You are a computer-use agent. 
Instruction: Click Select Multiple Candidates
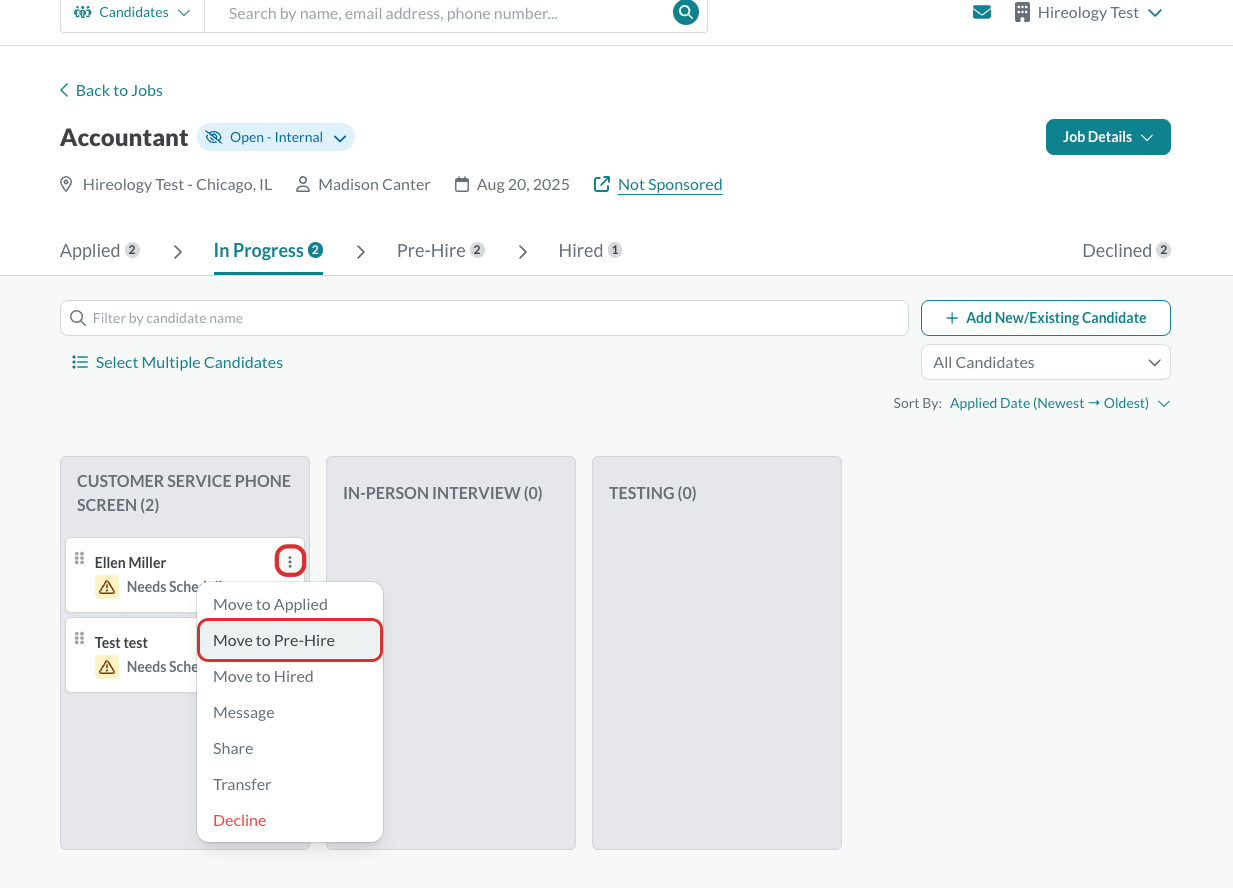pyautogui.click(x=177, y=362)
